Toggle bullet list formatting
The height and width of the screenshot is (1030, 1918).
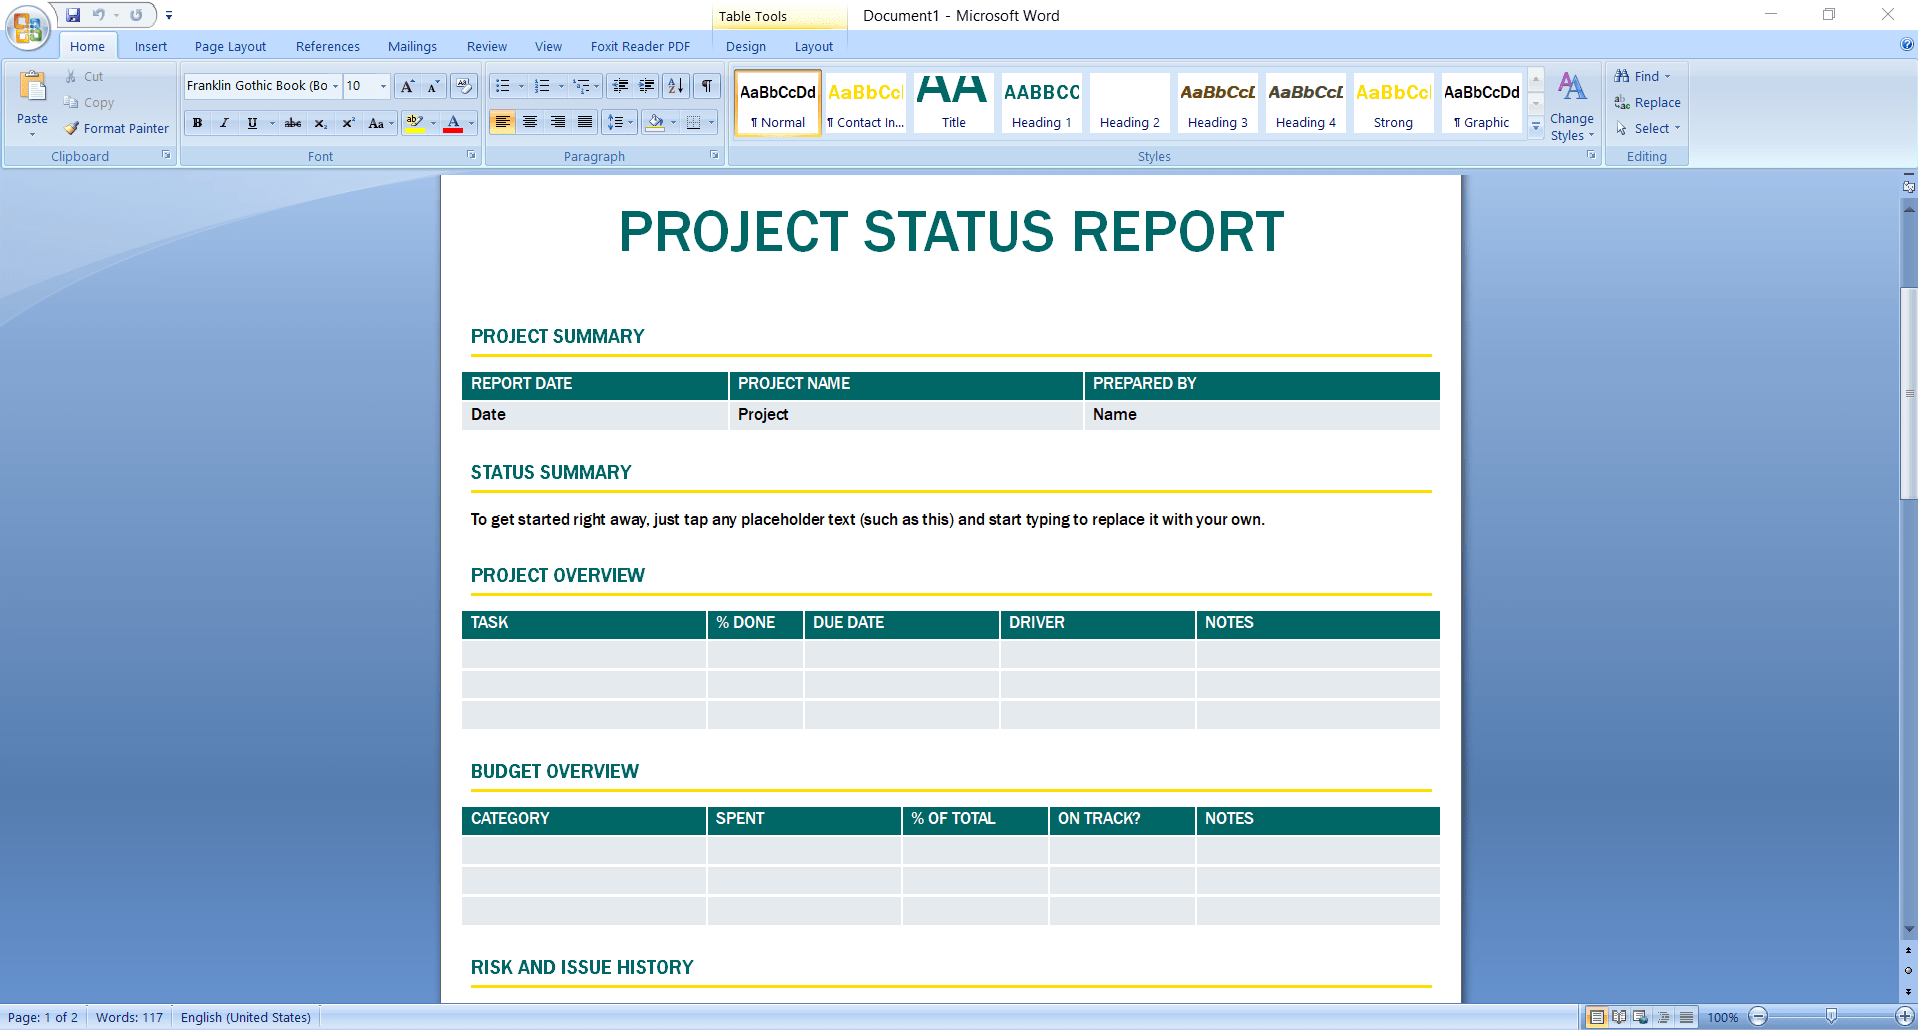(505, 86)
